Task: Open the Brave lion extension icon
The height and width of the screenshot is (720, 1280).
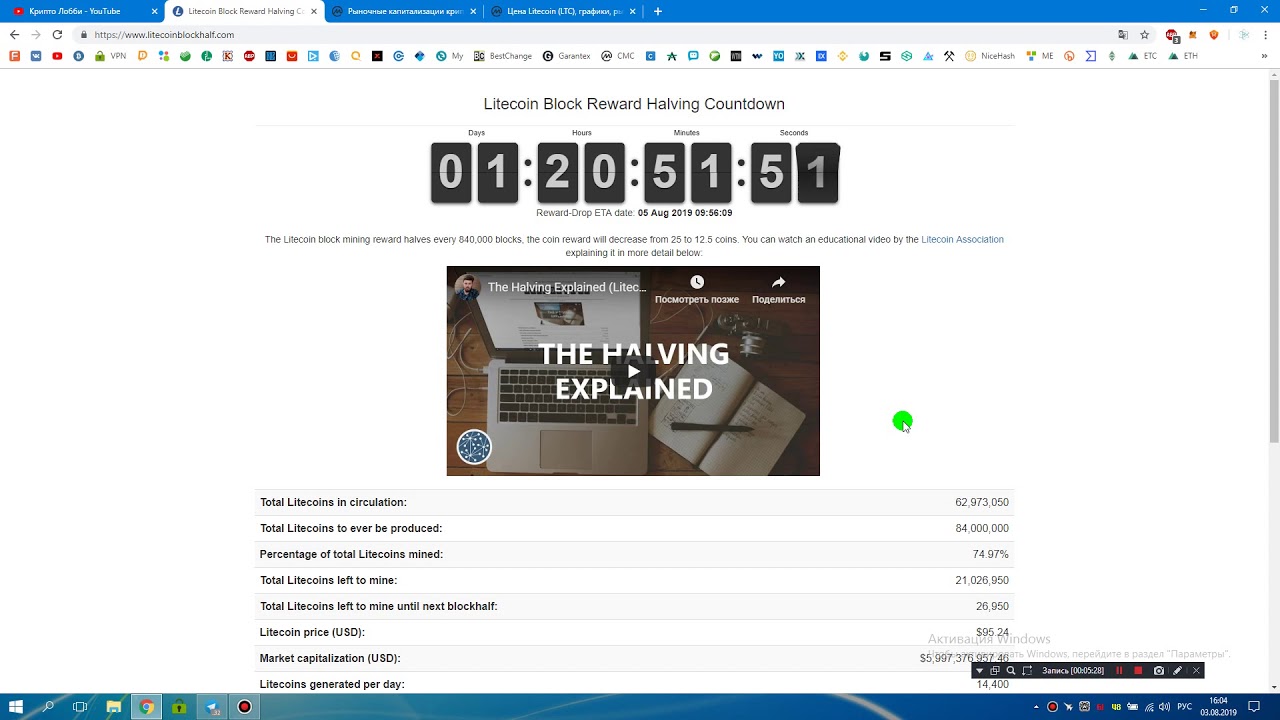Action: pyautogui.click(x=1214, y=34)
